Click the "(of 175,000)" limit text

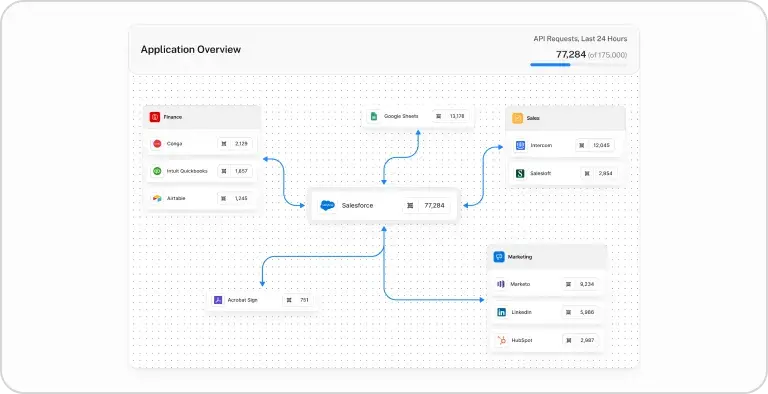(607, 55)
